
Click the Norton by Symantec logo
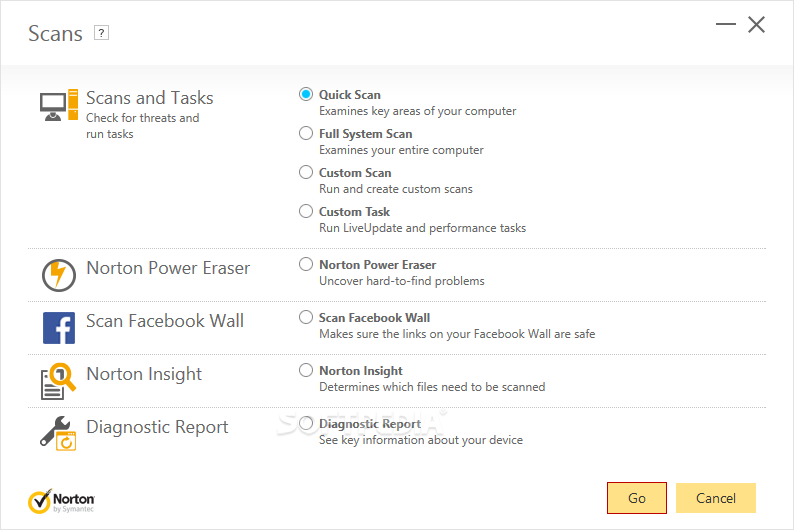[x=61, y=501]
